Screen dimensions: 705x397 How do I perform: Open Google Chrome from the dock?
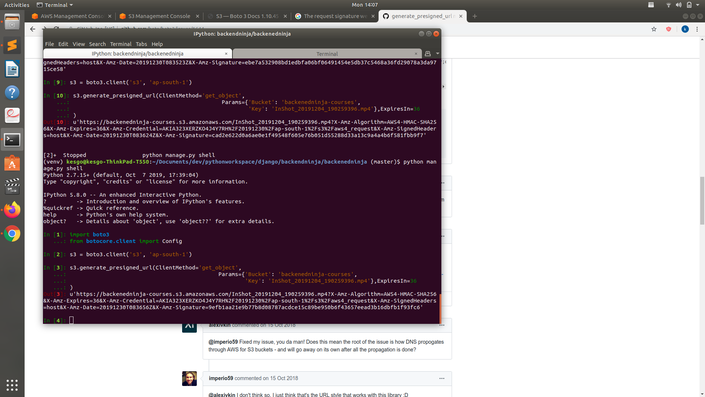[12, 233]
